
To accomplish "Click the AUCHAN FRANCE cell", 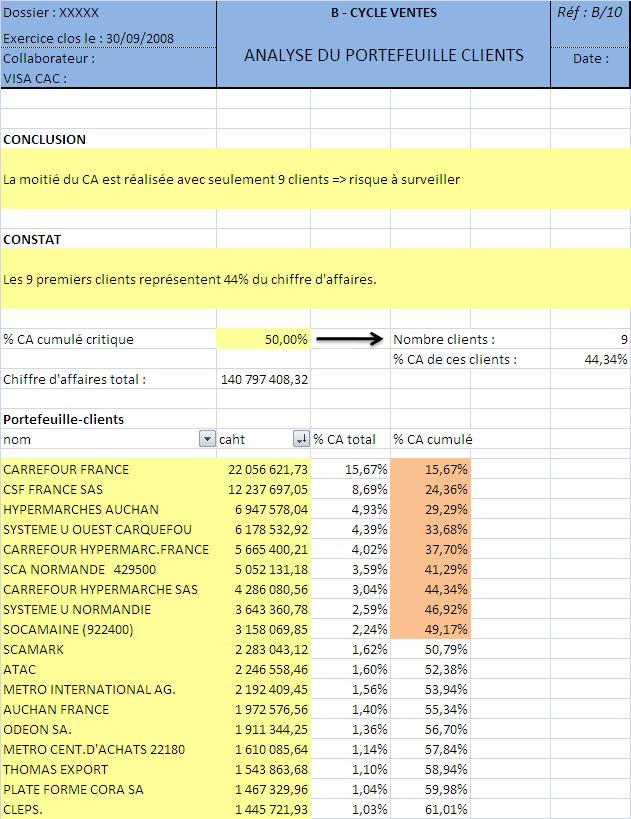I will click(x=109, y=709).
